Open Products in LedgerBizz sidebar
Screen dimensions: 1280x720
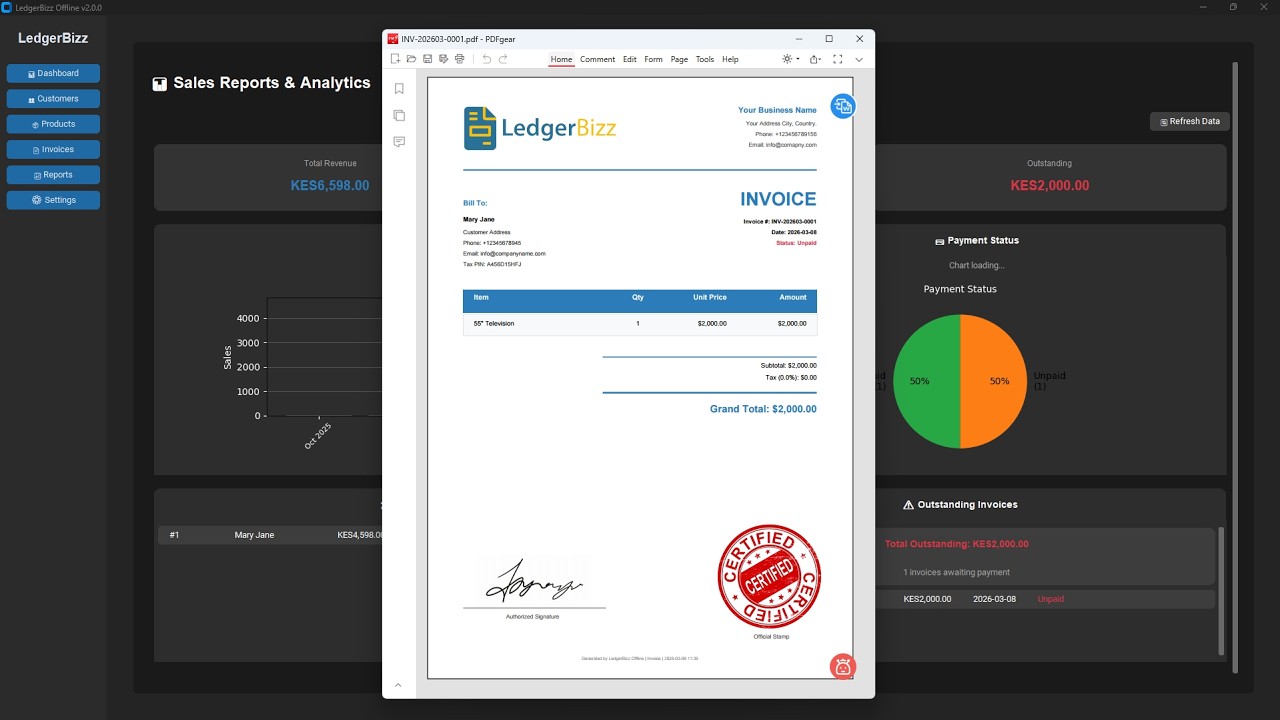tap(53, 124)
